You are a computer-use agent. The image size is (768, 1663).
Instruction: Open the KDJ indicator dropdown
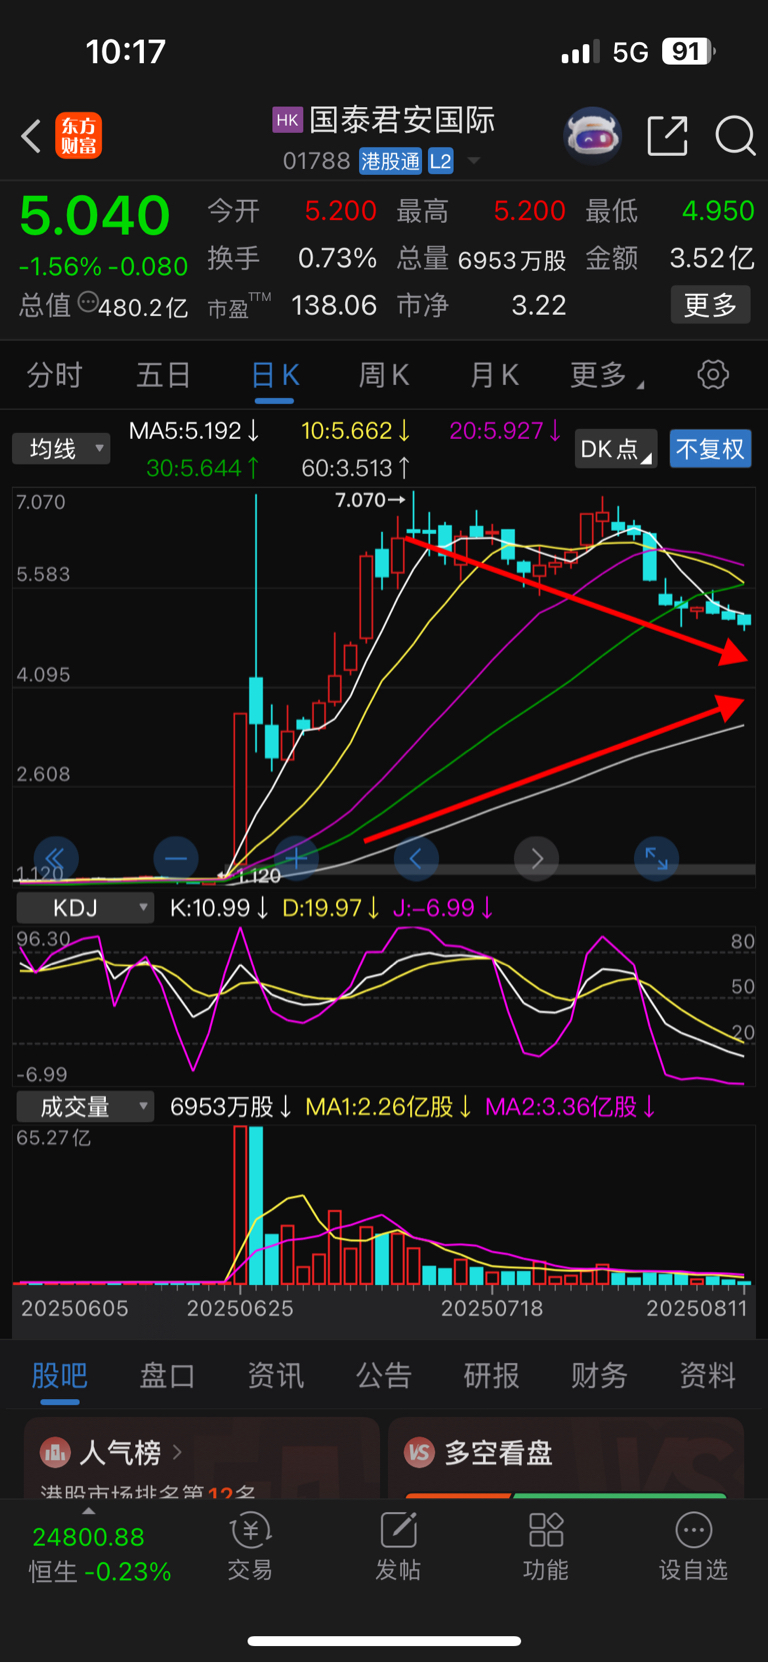[x=85, y=908]
